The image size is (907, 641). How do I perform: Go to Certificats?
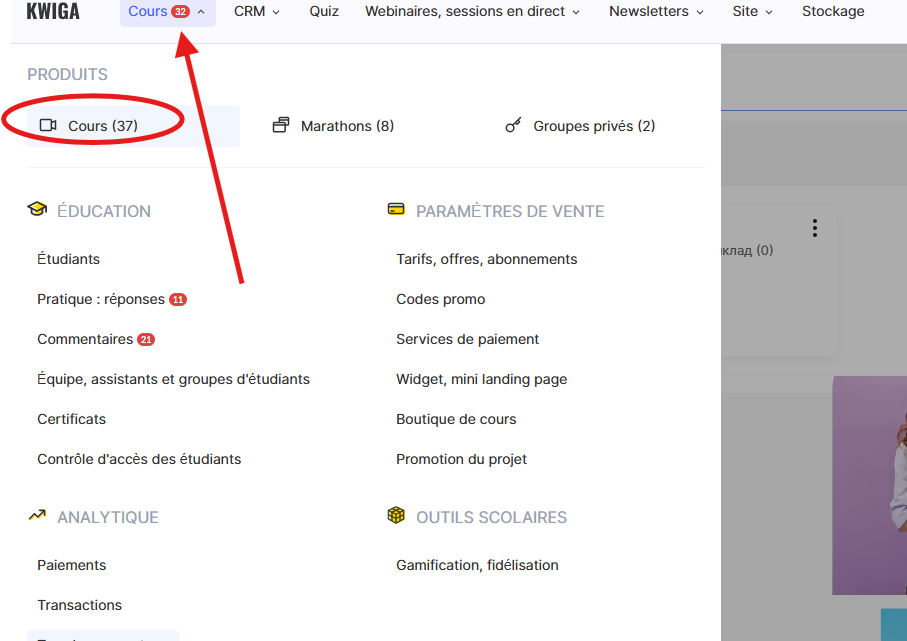(72, 419)
